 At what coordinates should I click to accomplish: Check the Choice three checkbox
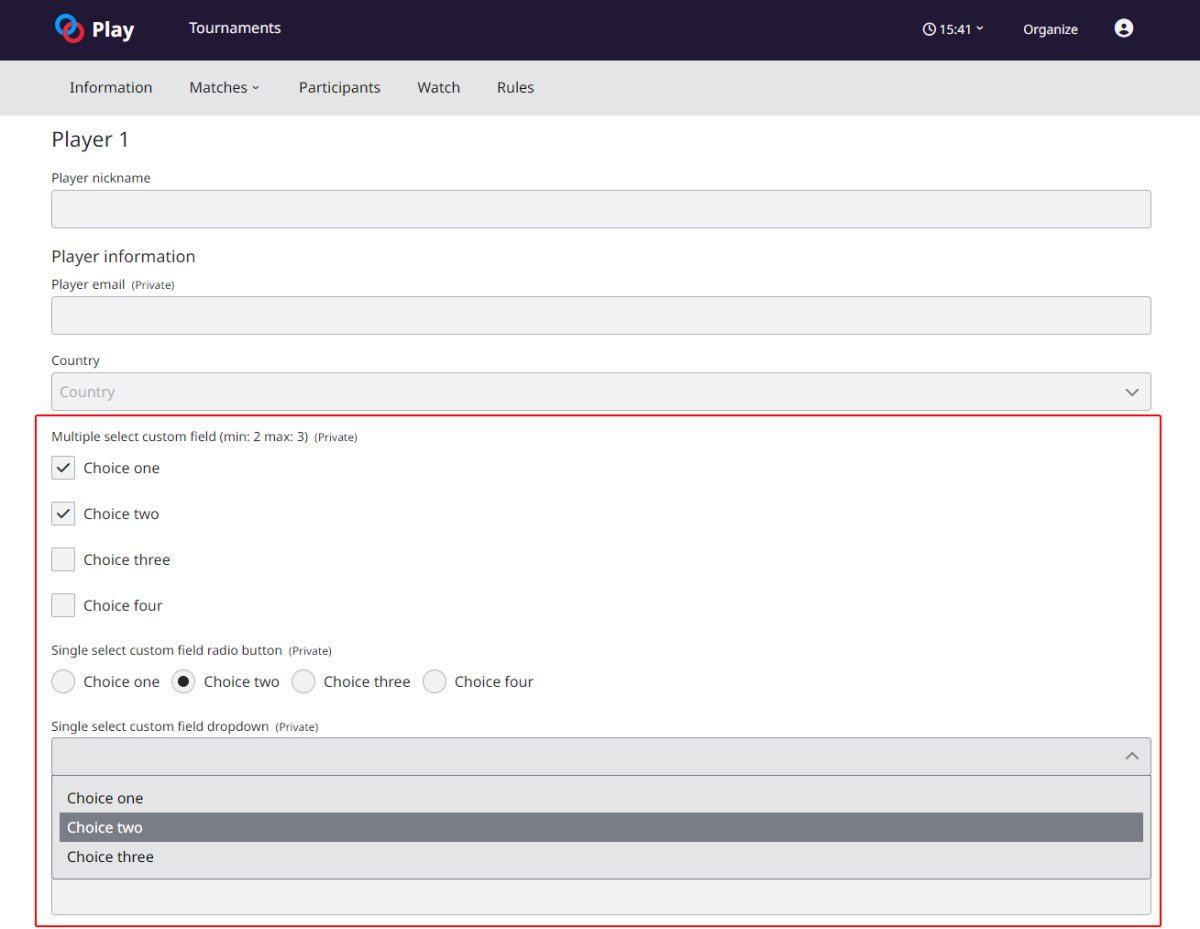(63, 559)
